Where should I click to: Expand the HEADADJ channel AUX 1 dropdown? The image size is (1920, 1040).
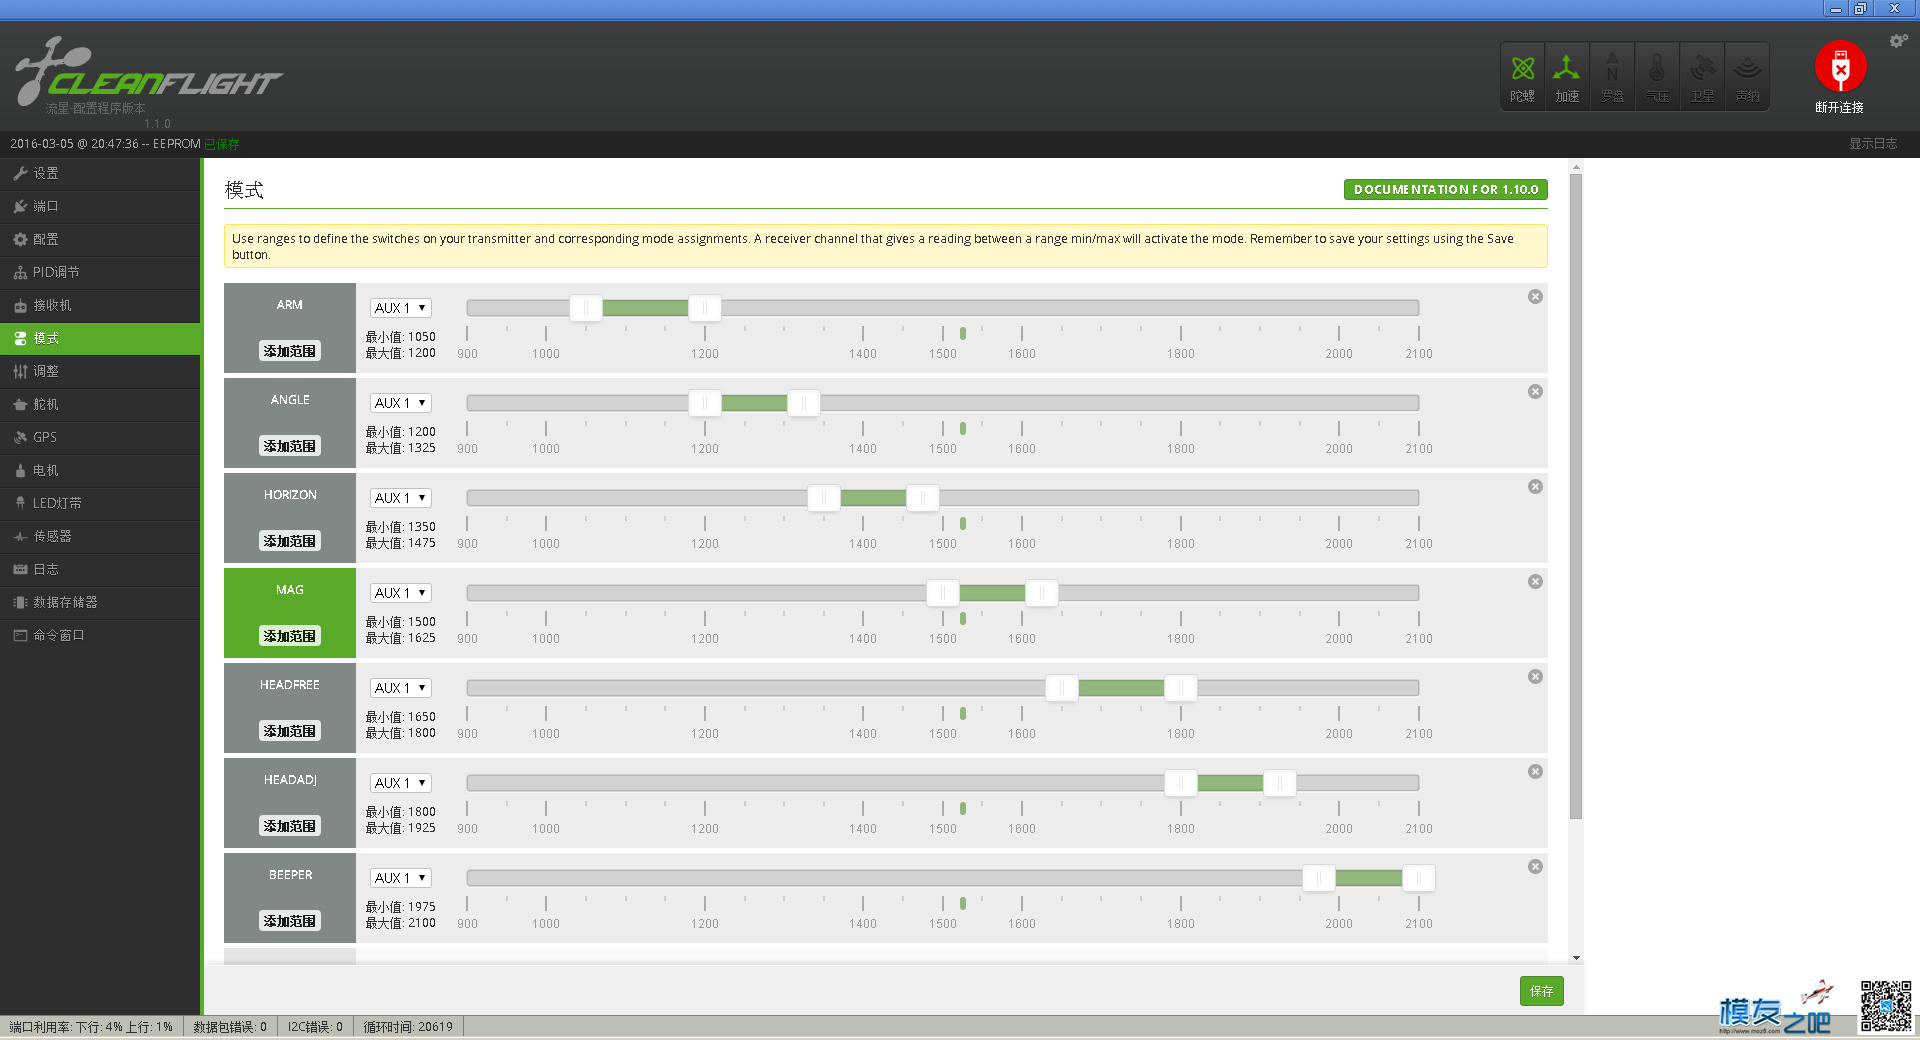point(401,783)
